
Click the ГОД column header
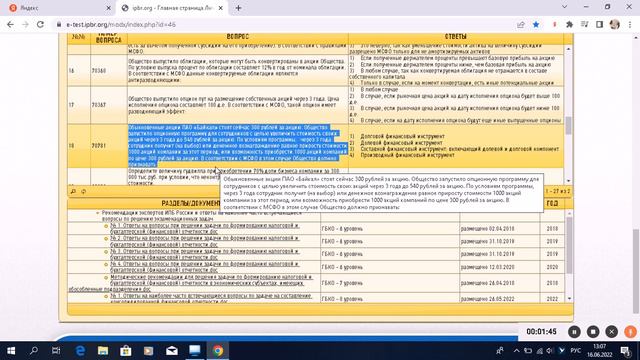coord(552,203)
